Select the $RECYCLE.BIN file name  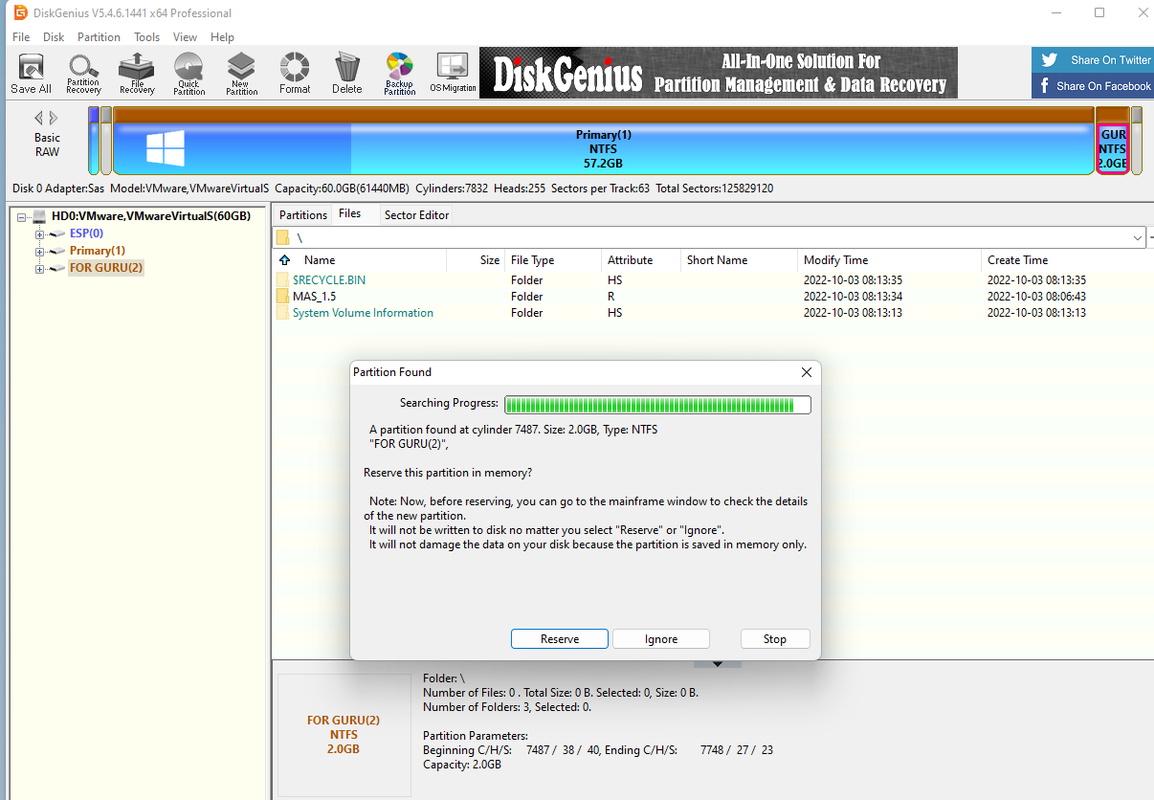pyautogui.click(x=329, y=280)
